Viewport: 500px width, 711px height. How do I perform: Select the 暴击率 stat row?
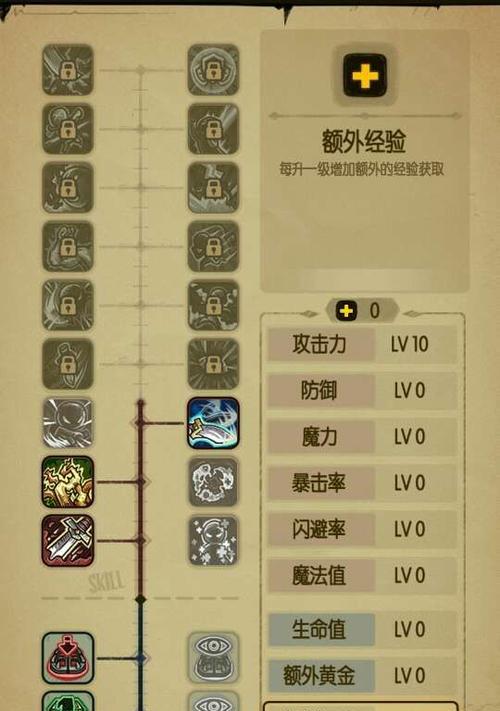pyautogui.click(x=362, y=483)
